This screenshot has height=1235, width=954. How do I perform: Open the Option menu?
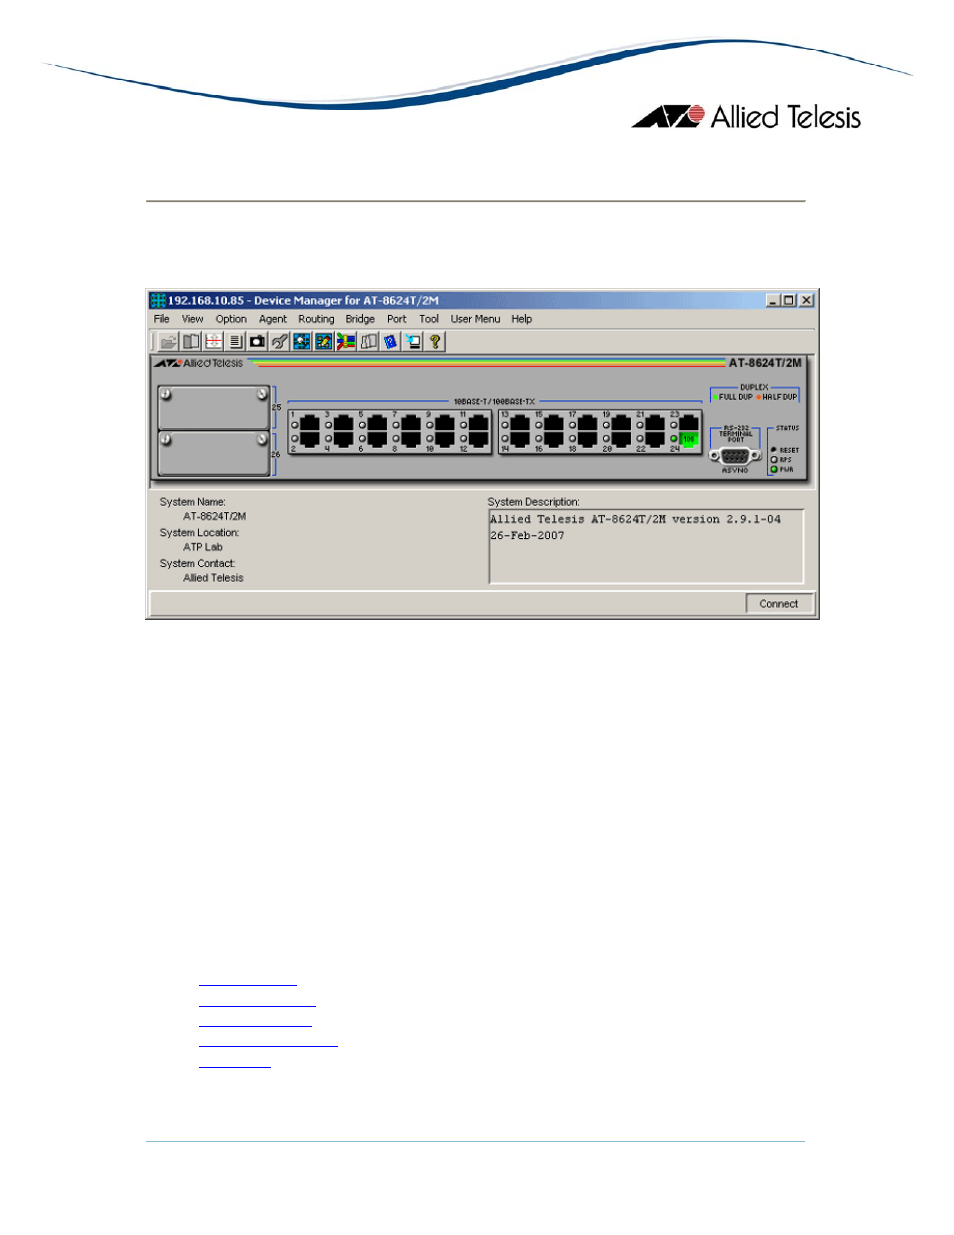231,319
